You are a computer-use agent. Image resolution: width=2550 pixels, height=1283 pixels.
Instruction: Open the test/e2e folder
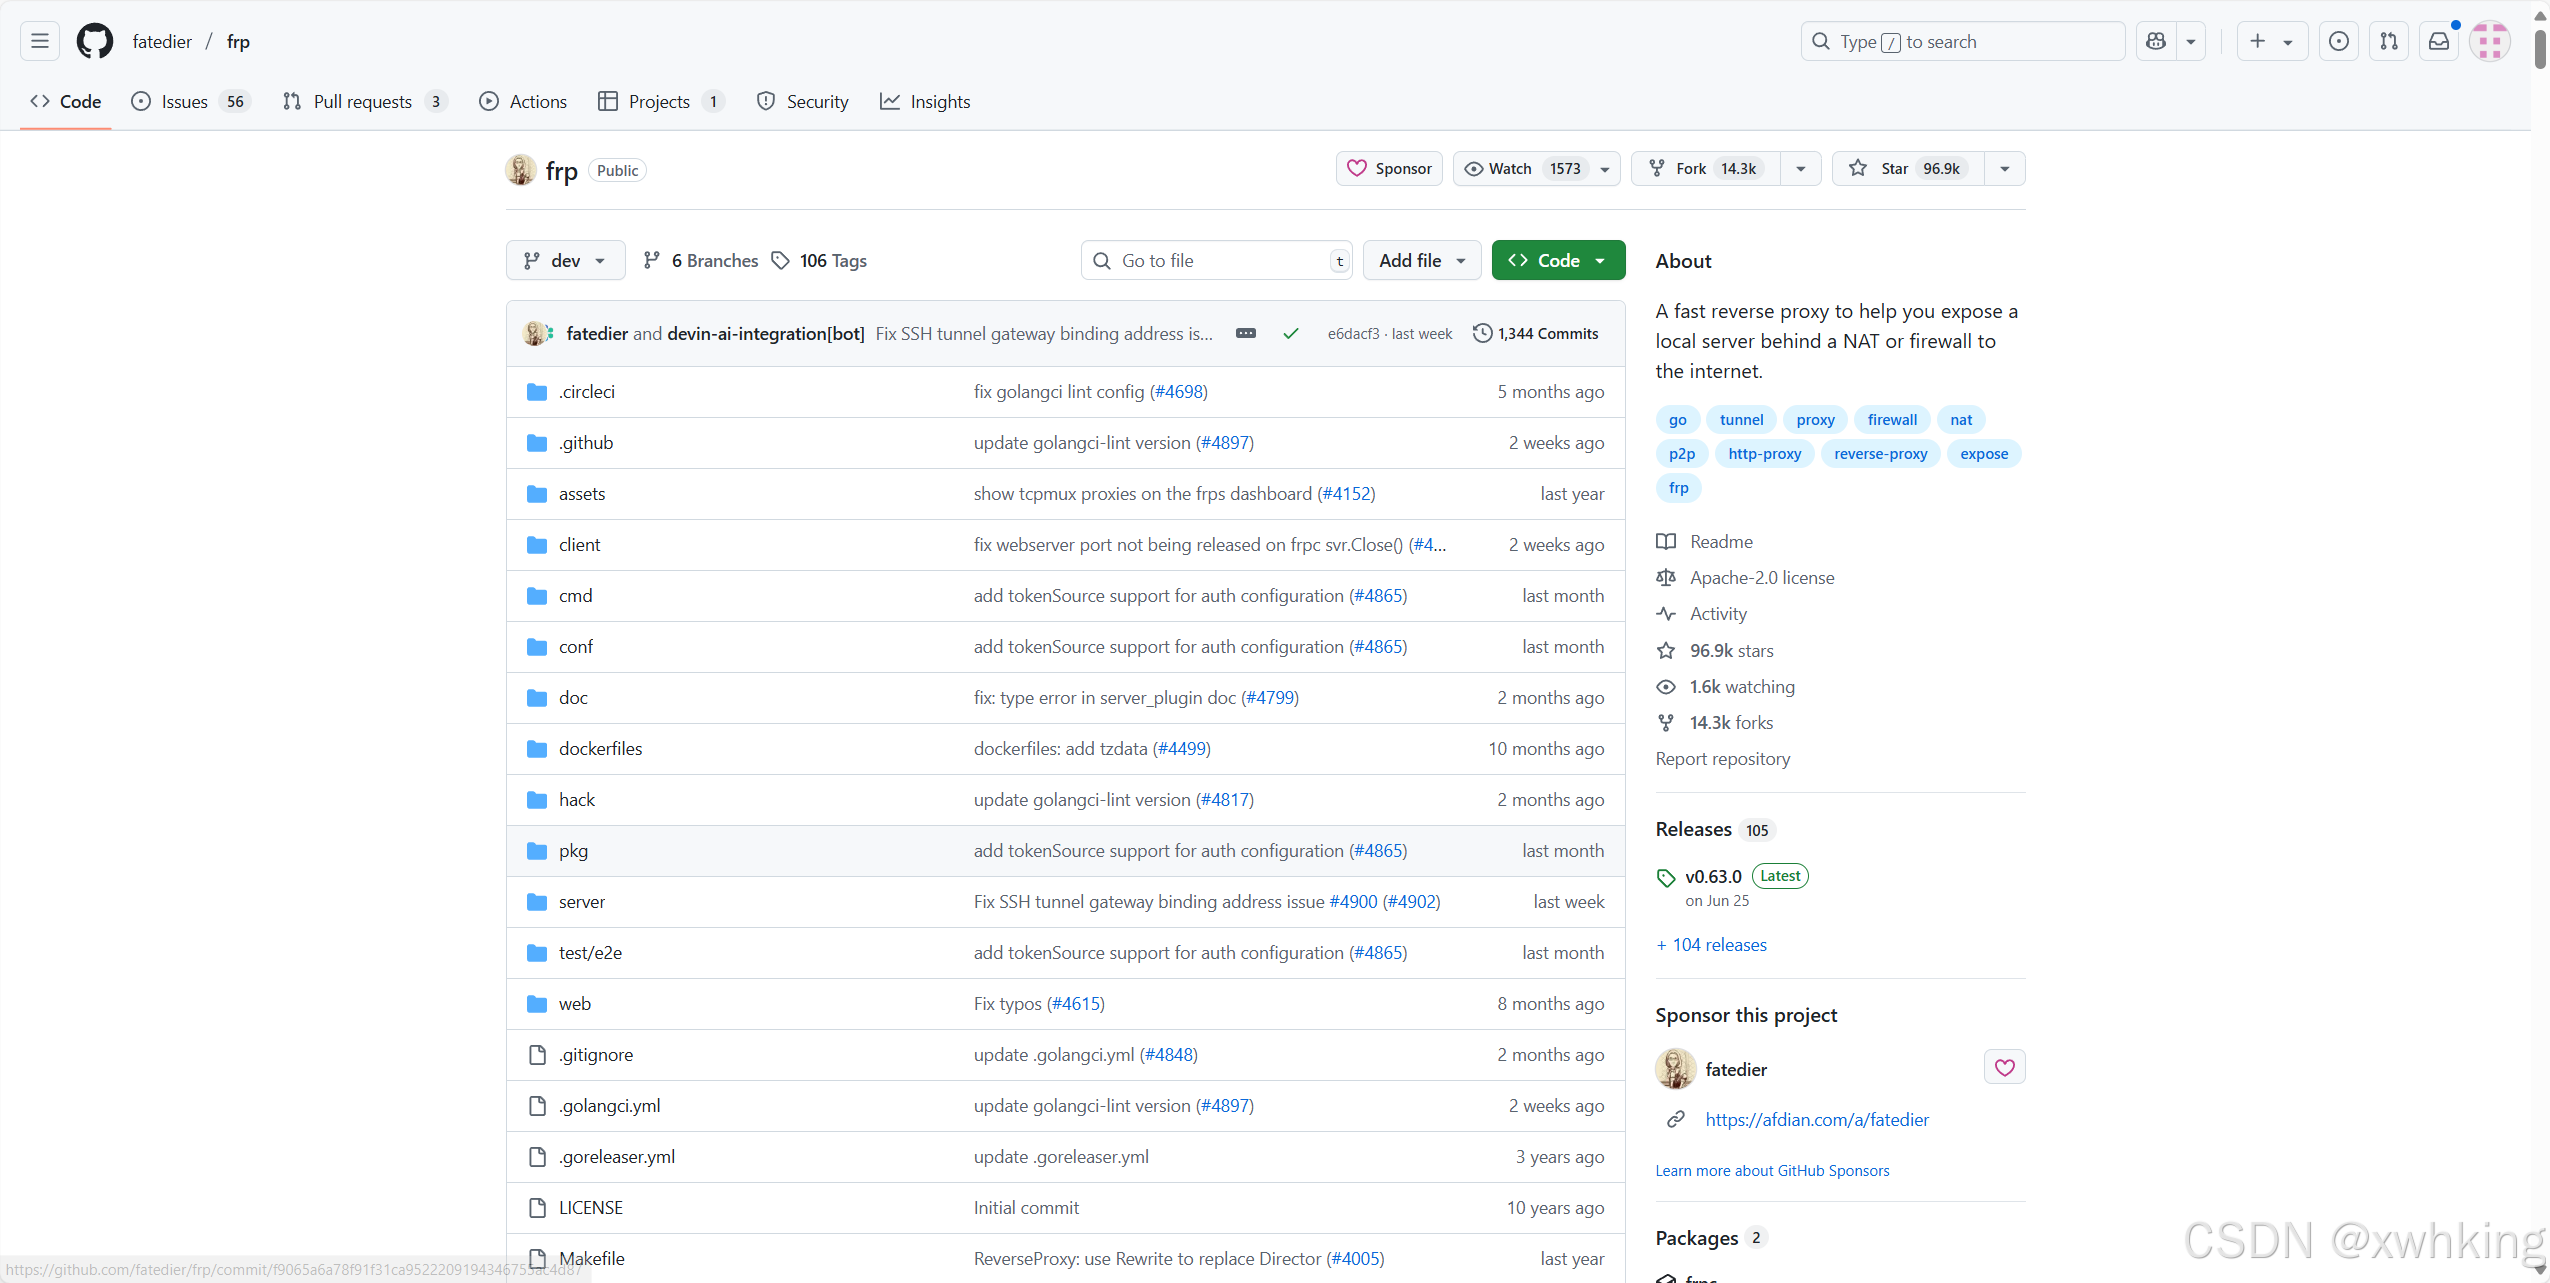point(590,952)
